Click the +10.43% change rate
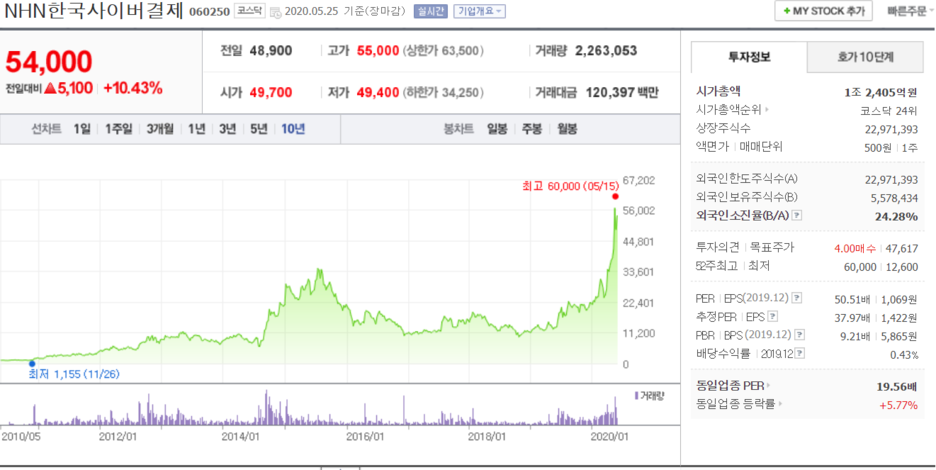 pyautogui.click(x=133, y=88)
